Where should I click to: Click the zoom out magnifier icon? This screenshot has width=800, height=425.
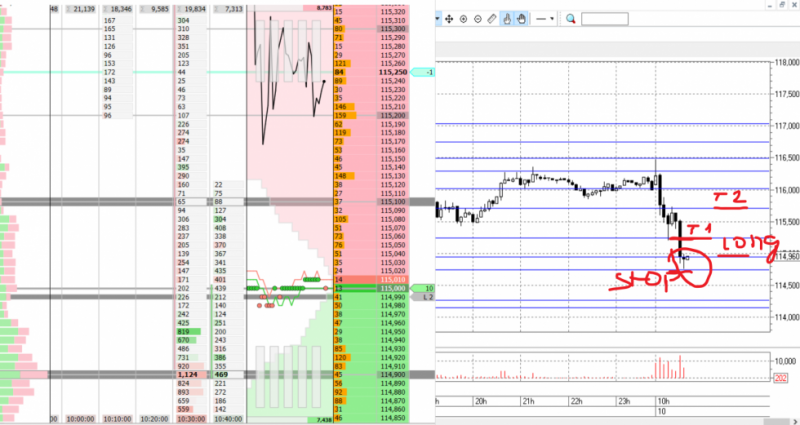point(478,19)
